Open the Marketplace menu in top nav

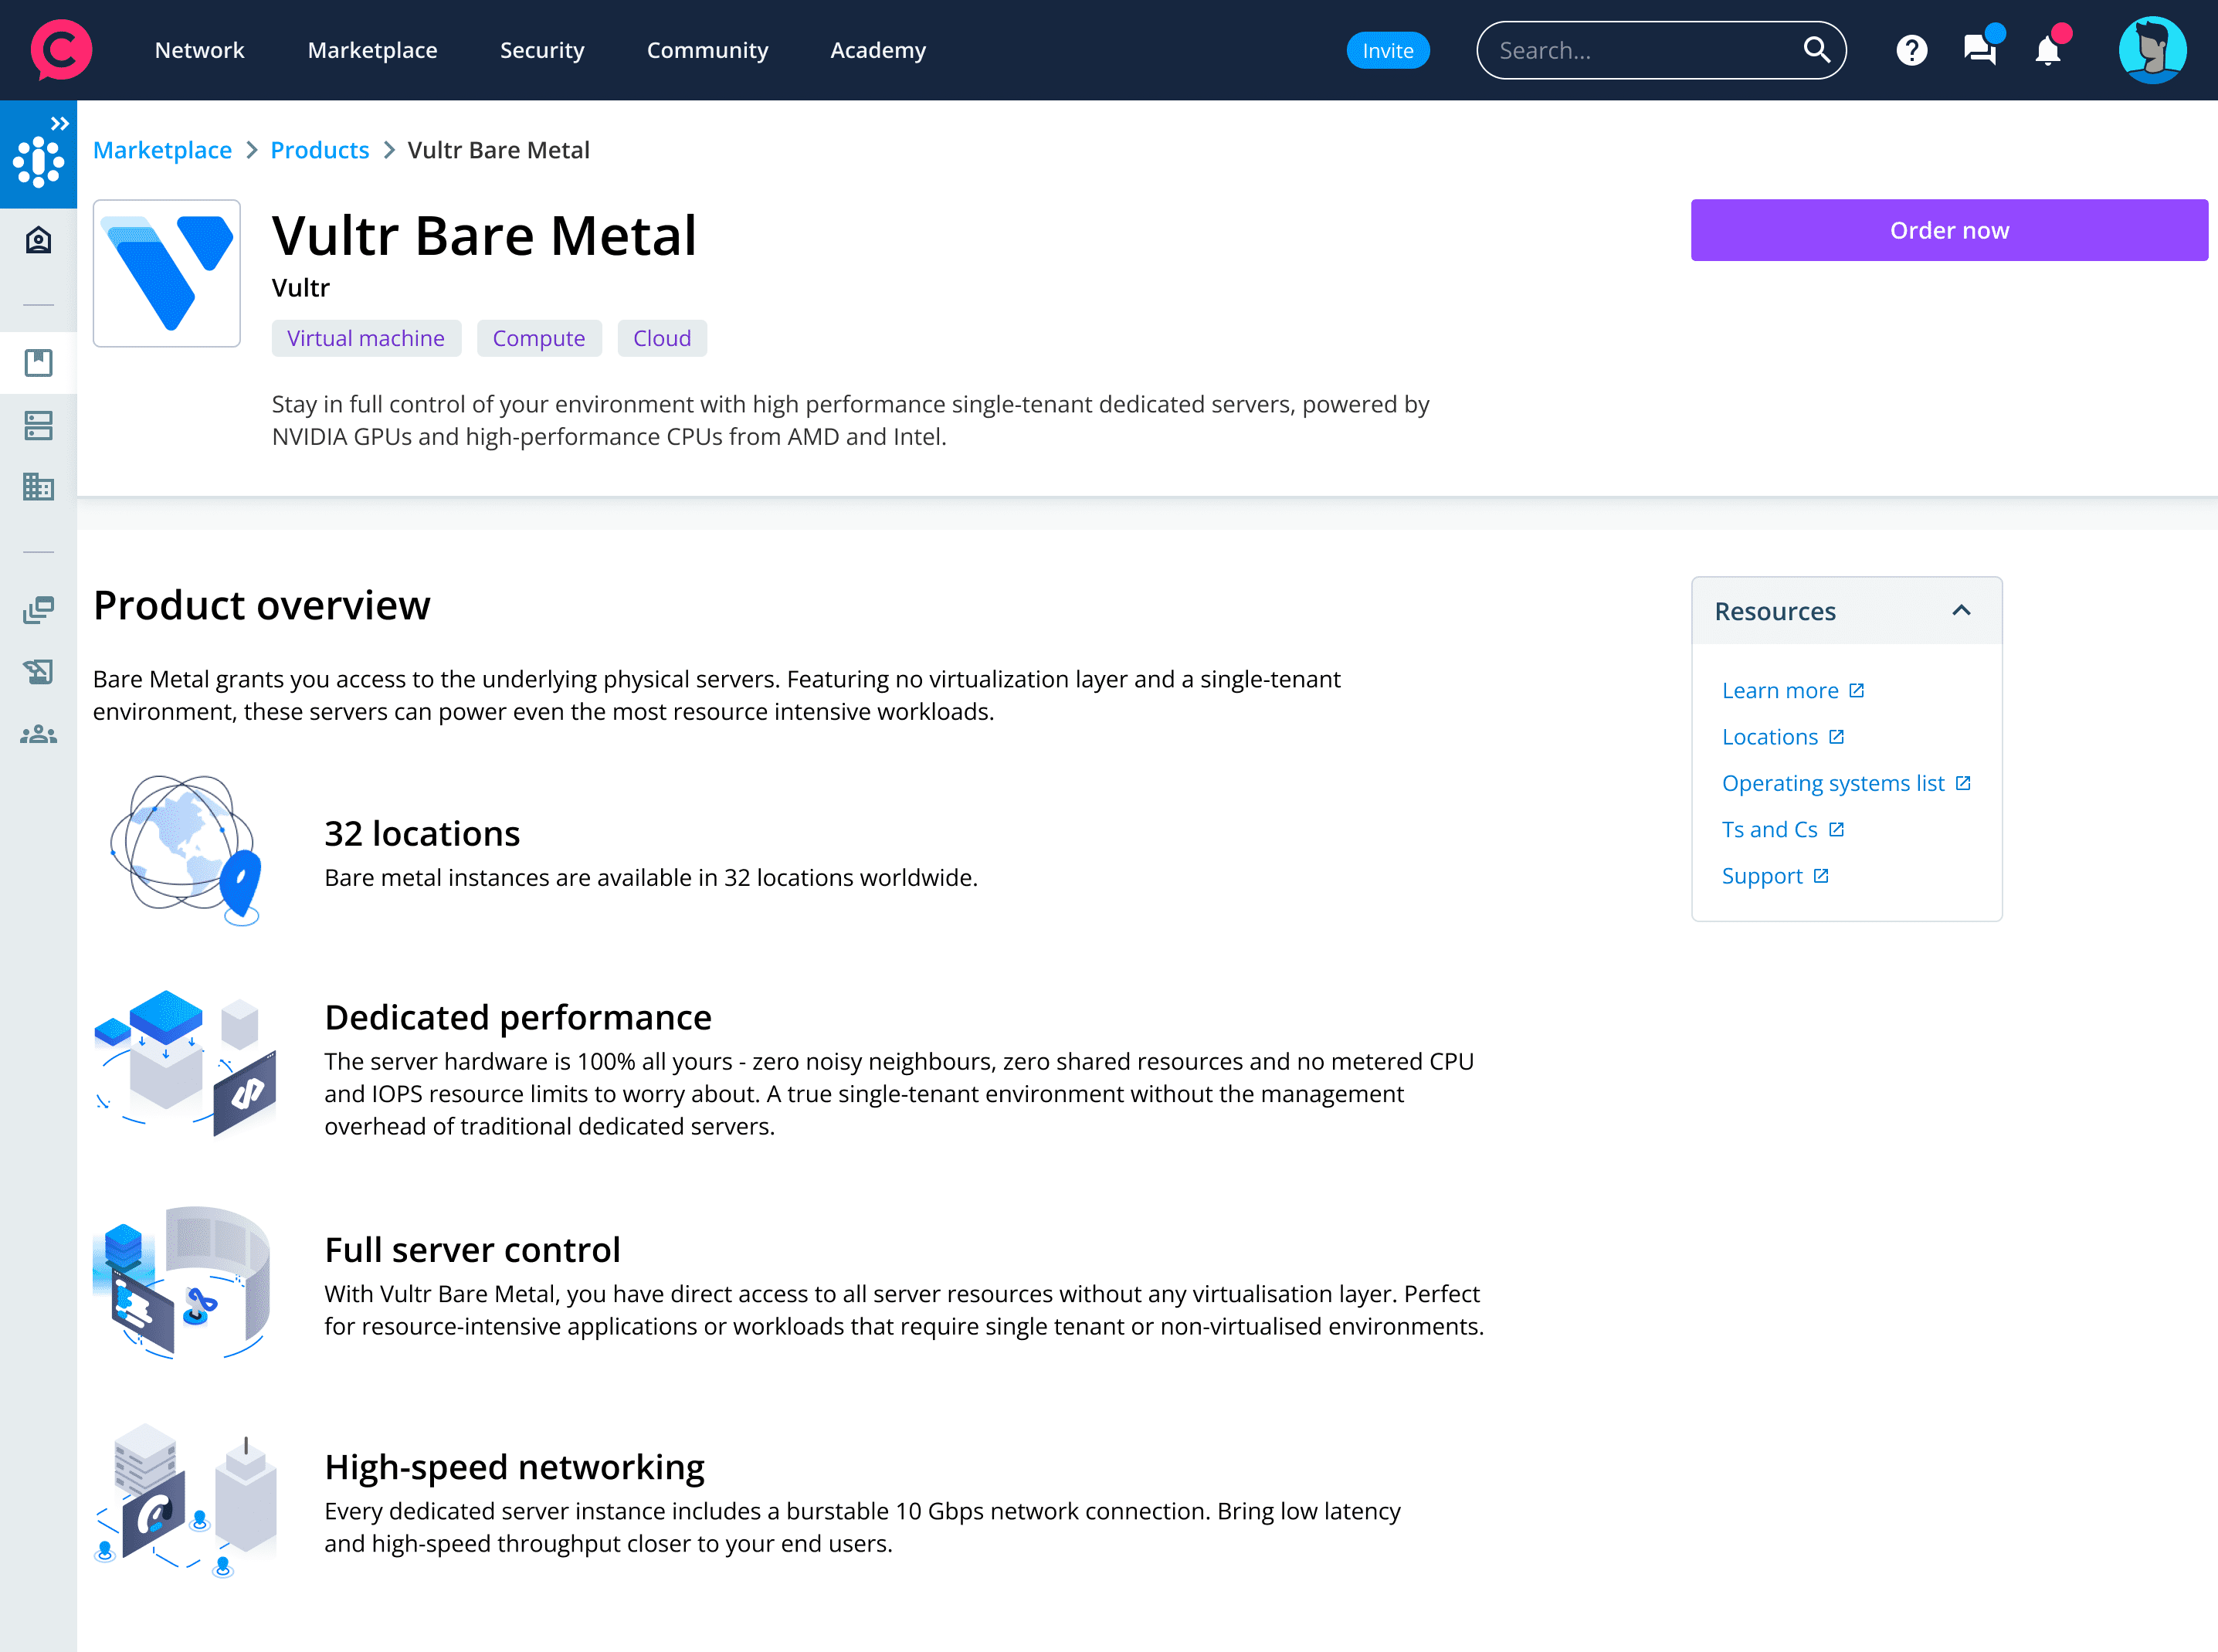coord(372,50)
